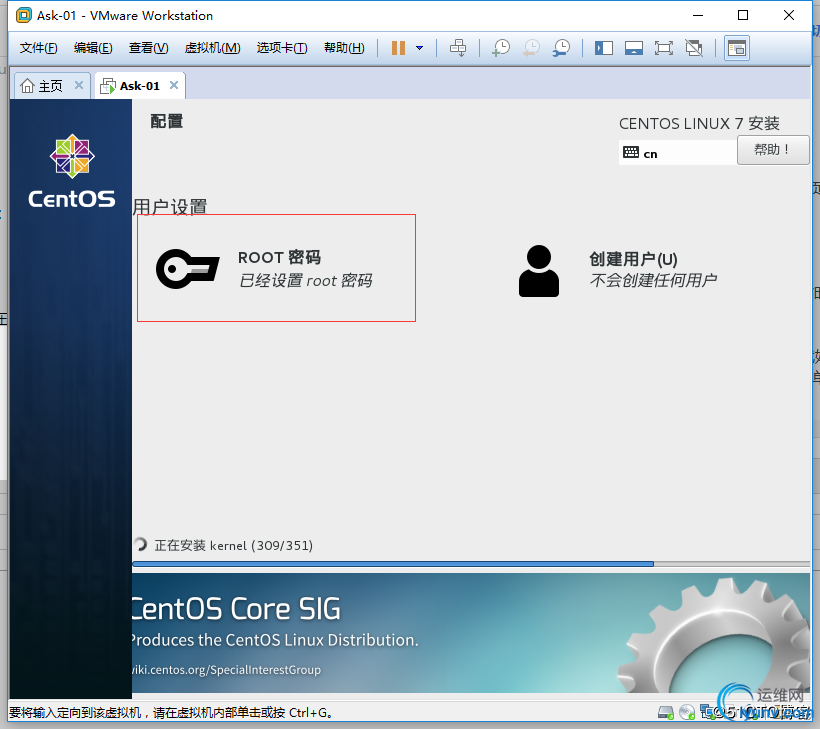This screenshot has width=820, height=729.
Task: Click the 'CENTOS LINUX 7 安装' heading
Action: coord(699,123)
